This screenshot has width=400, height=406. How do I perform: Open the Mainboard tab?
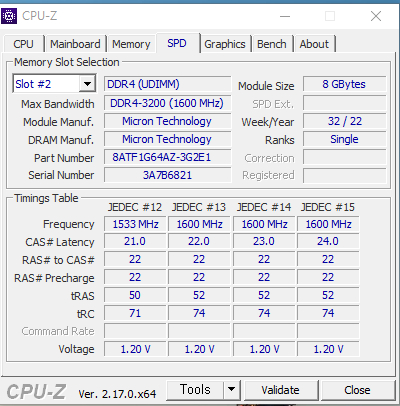[75, 44]
